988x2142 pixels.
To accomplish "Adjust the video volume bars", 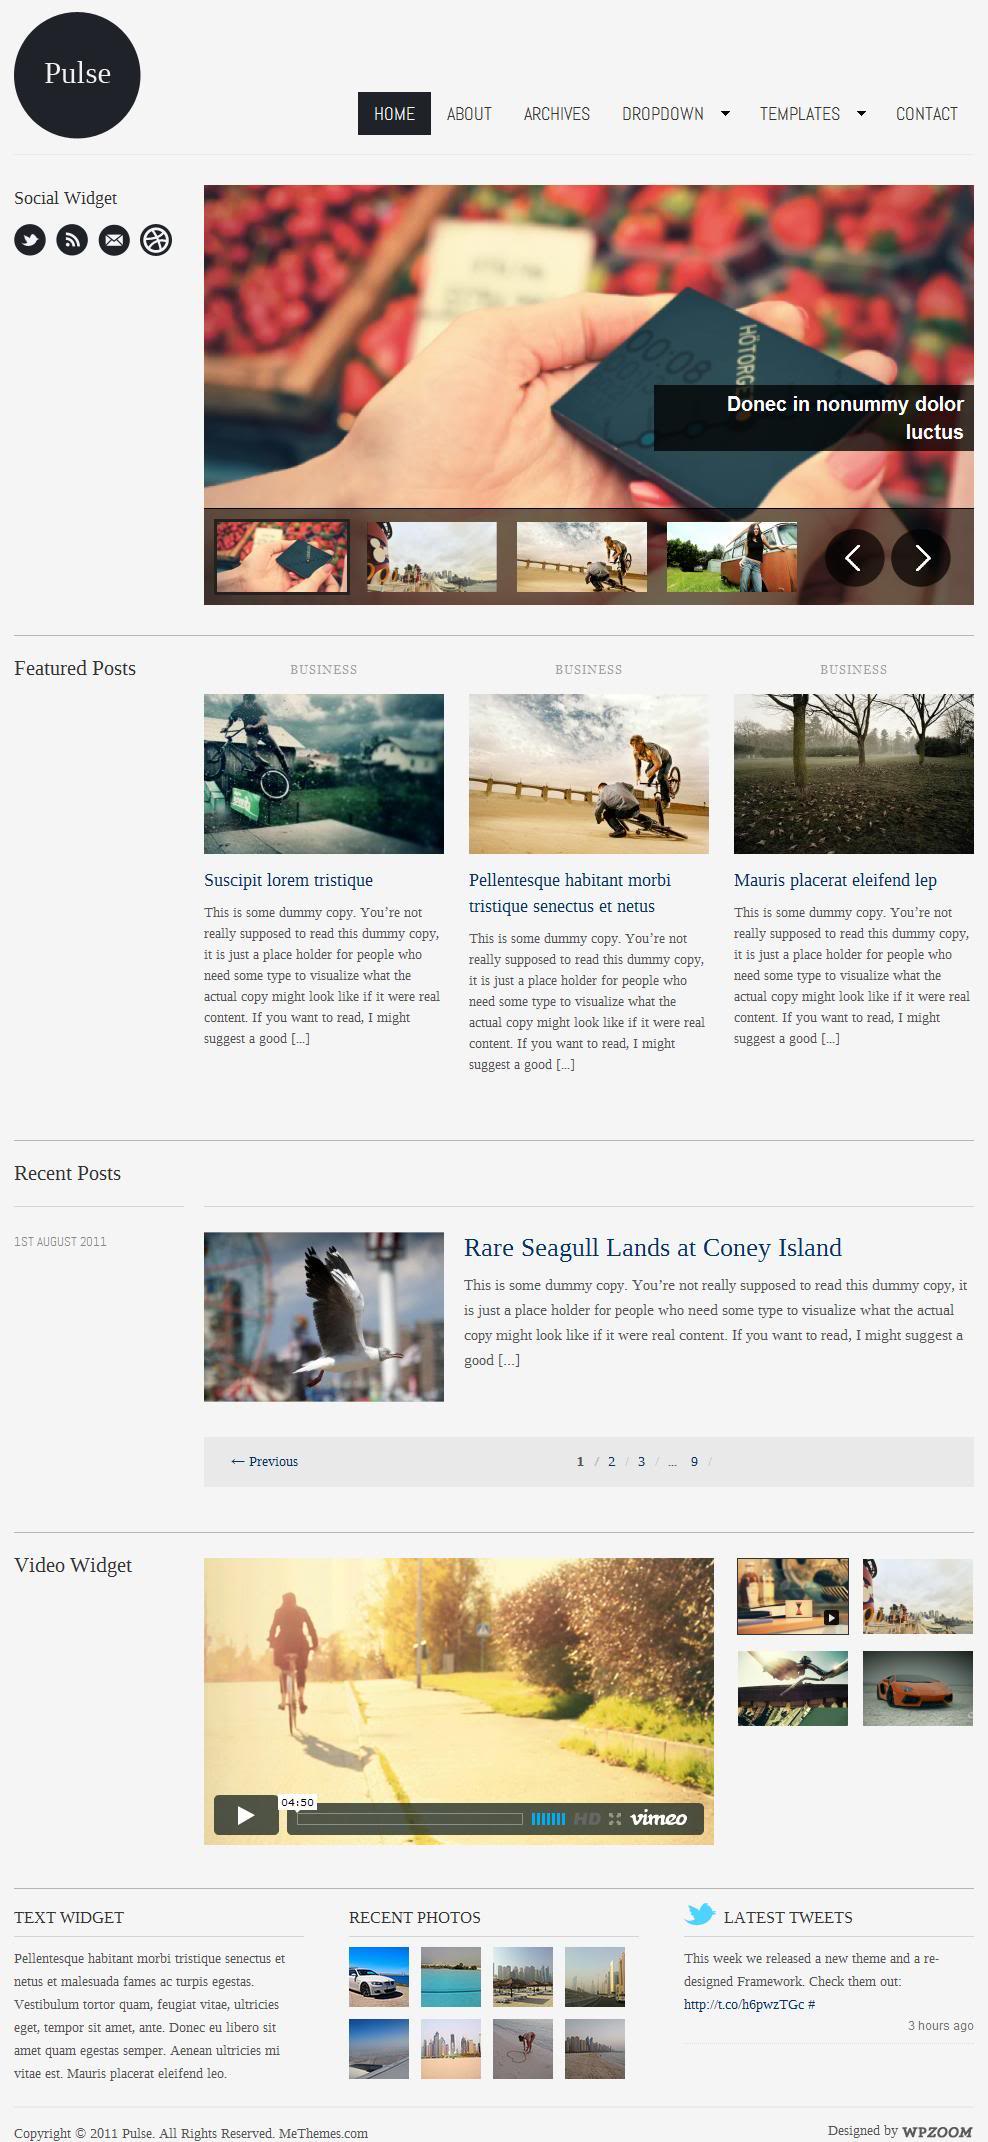I will pos(548,1818).
